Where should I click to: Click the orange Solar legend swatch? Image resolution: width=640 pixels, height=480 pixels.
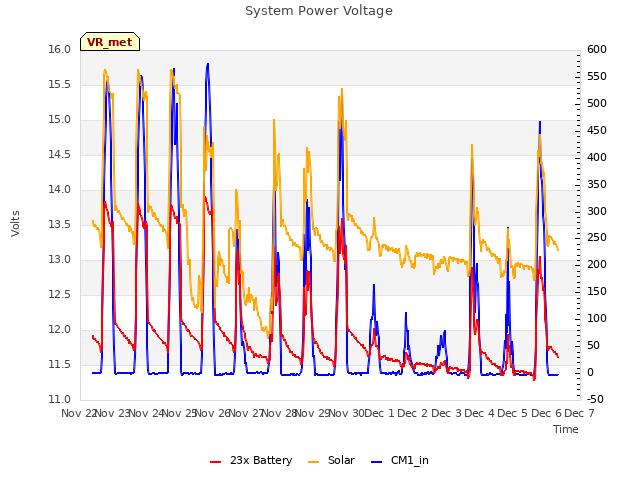tap(313, 462)
